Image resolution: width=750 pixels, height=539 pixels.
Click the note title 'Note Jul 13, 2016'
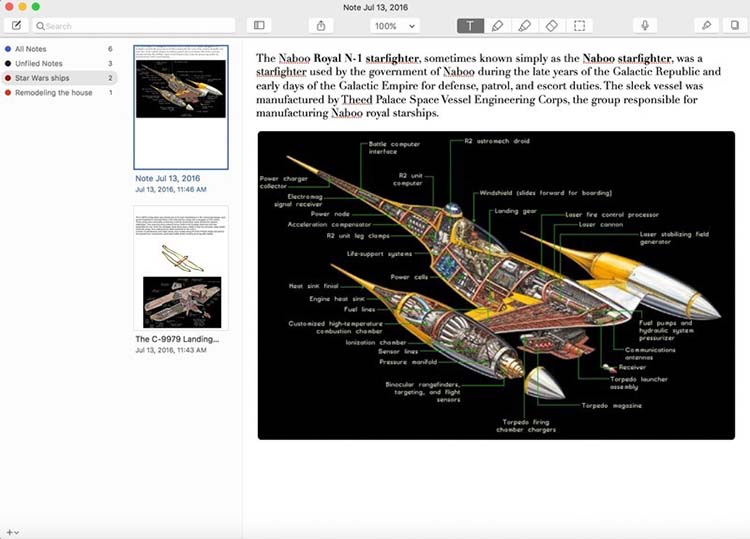pos(167,178)
